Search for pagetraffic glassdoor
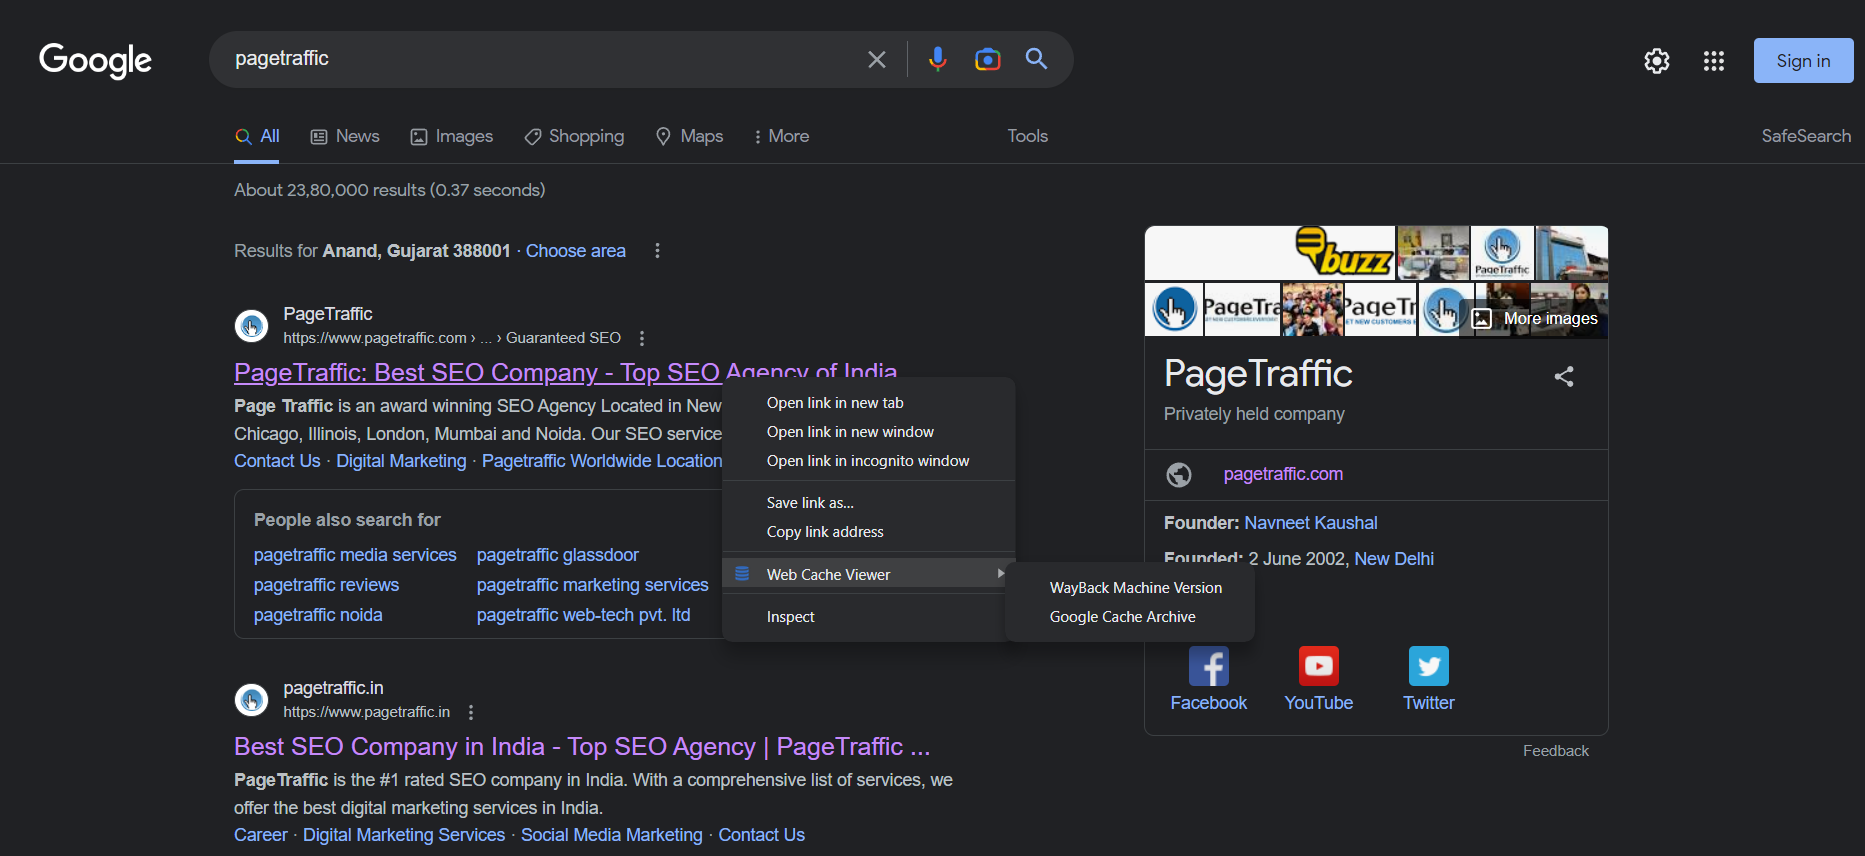The height and width of the screenshot is (856, 1865). (x=558, y=555)
